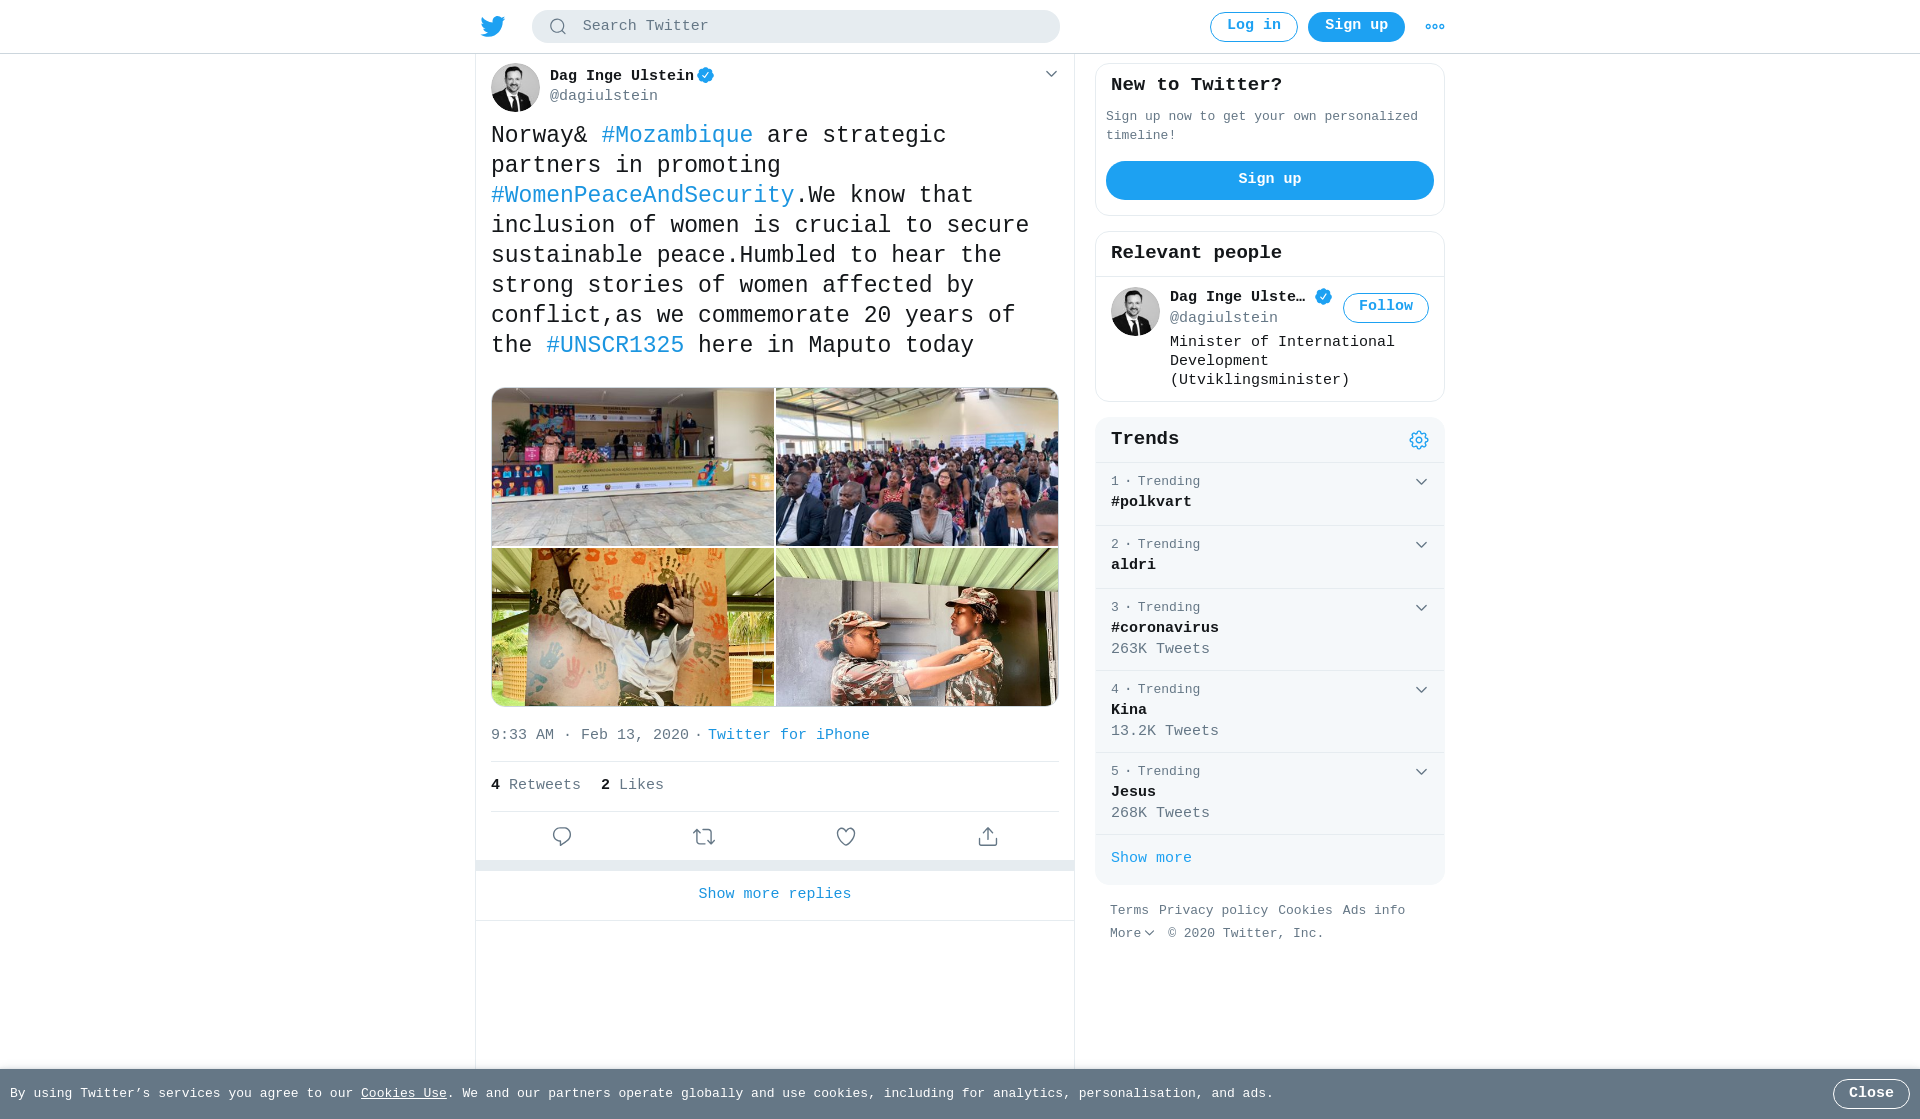Select the Jesus trending topic
This screenshot has height=1119, width=1920.
pos(1270,793)
